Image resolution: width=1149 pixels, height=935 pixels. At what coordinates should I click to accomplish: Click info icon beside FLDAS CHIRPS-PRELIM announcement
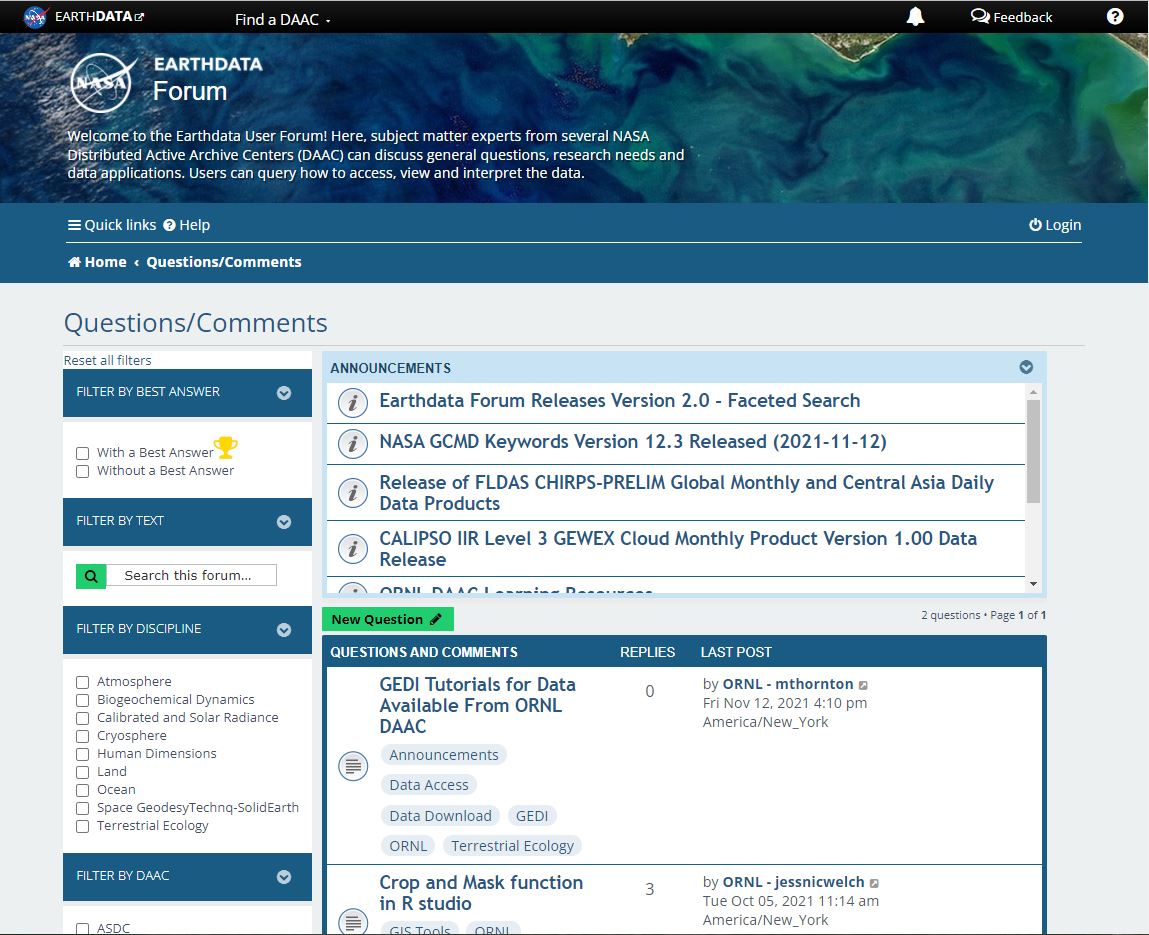(352, 493)
